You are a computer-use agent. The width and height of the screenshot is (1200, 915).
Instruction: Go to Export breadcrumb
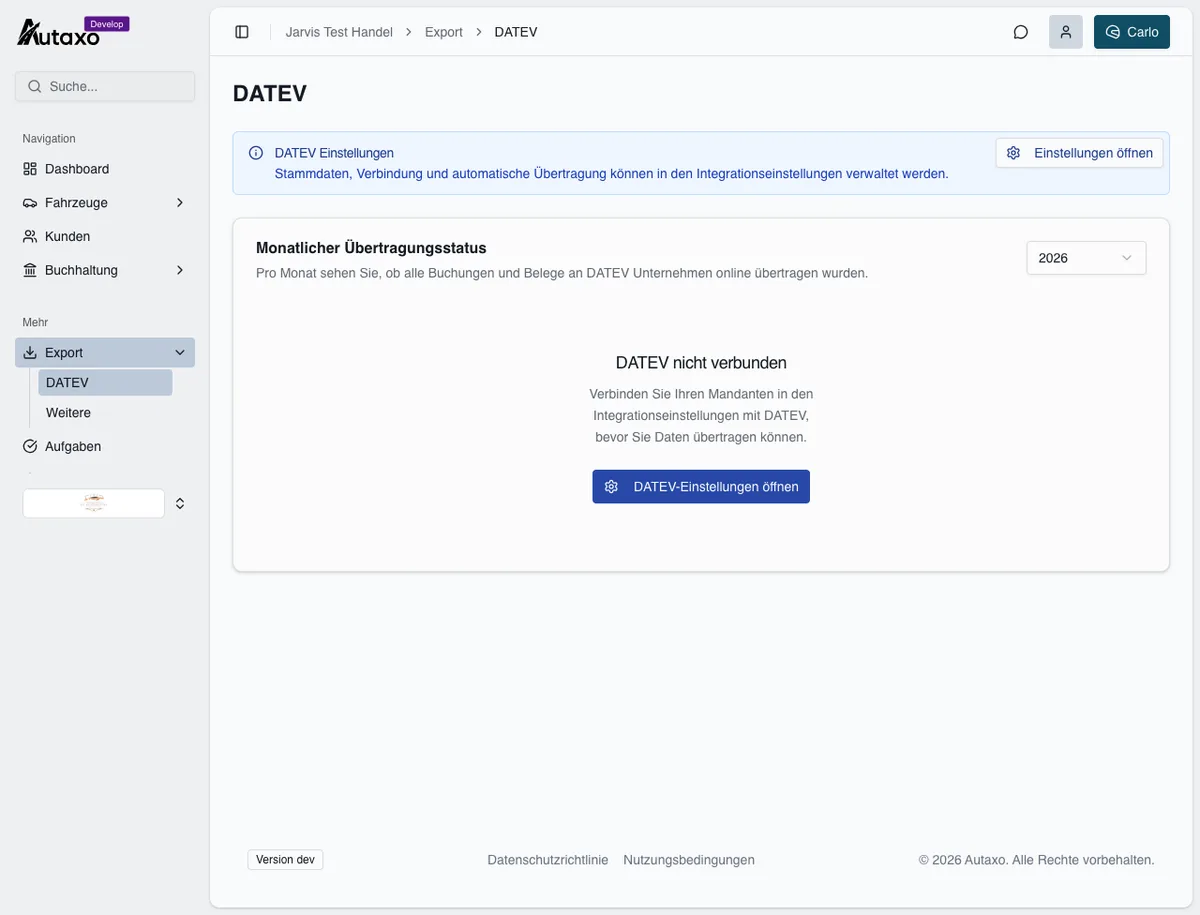click(444, 32)
